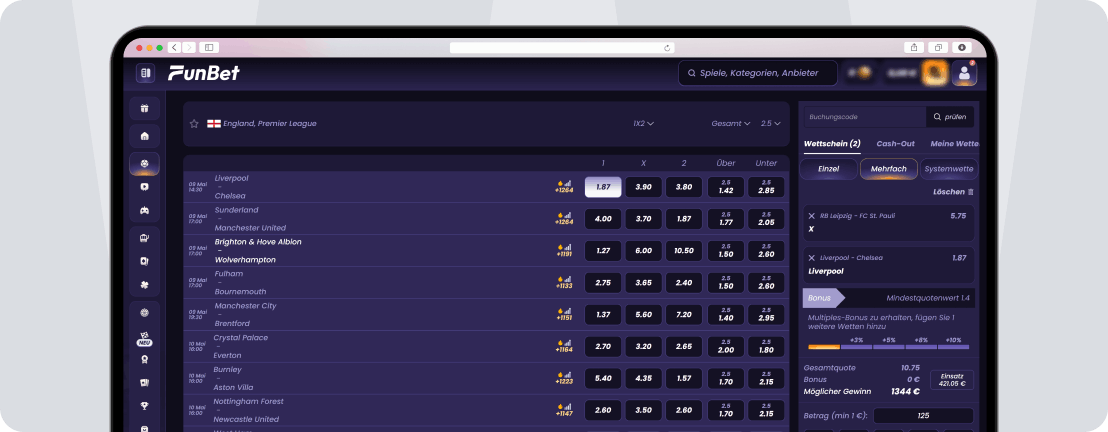Remove Liverpool - Chelsea bet from slip
This screenshot has height=432, width=1108.
click(811, 258)
